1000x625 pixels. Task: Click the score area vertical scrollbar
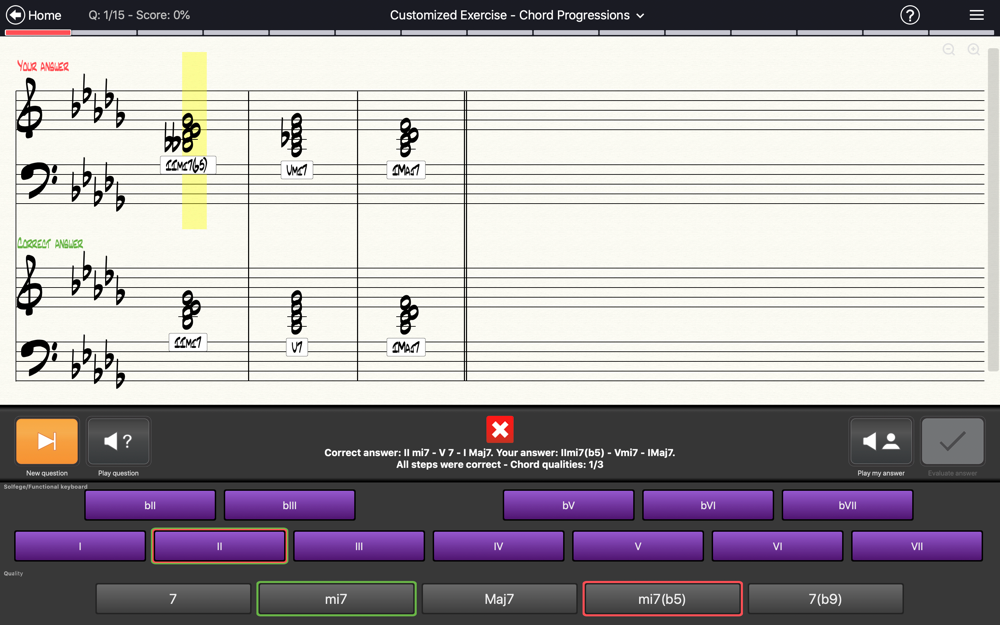993,210
